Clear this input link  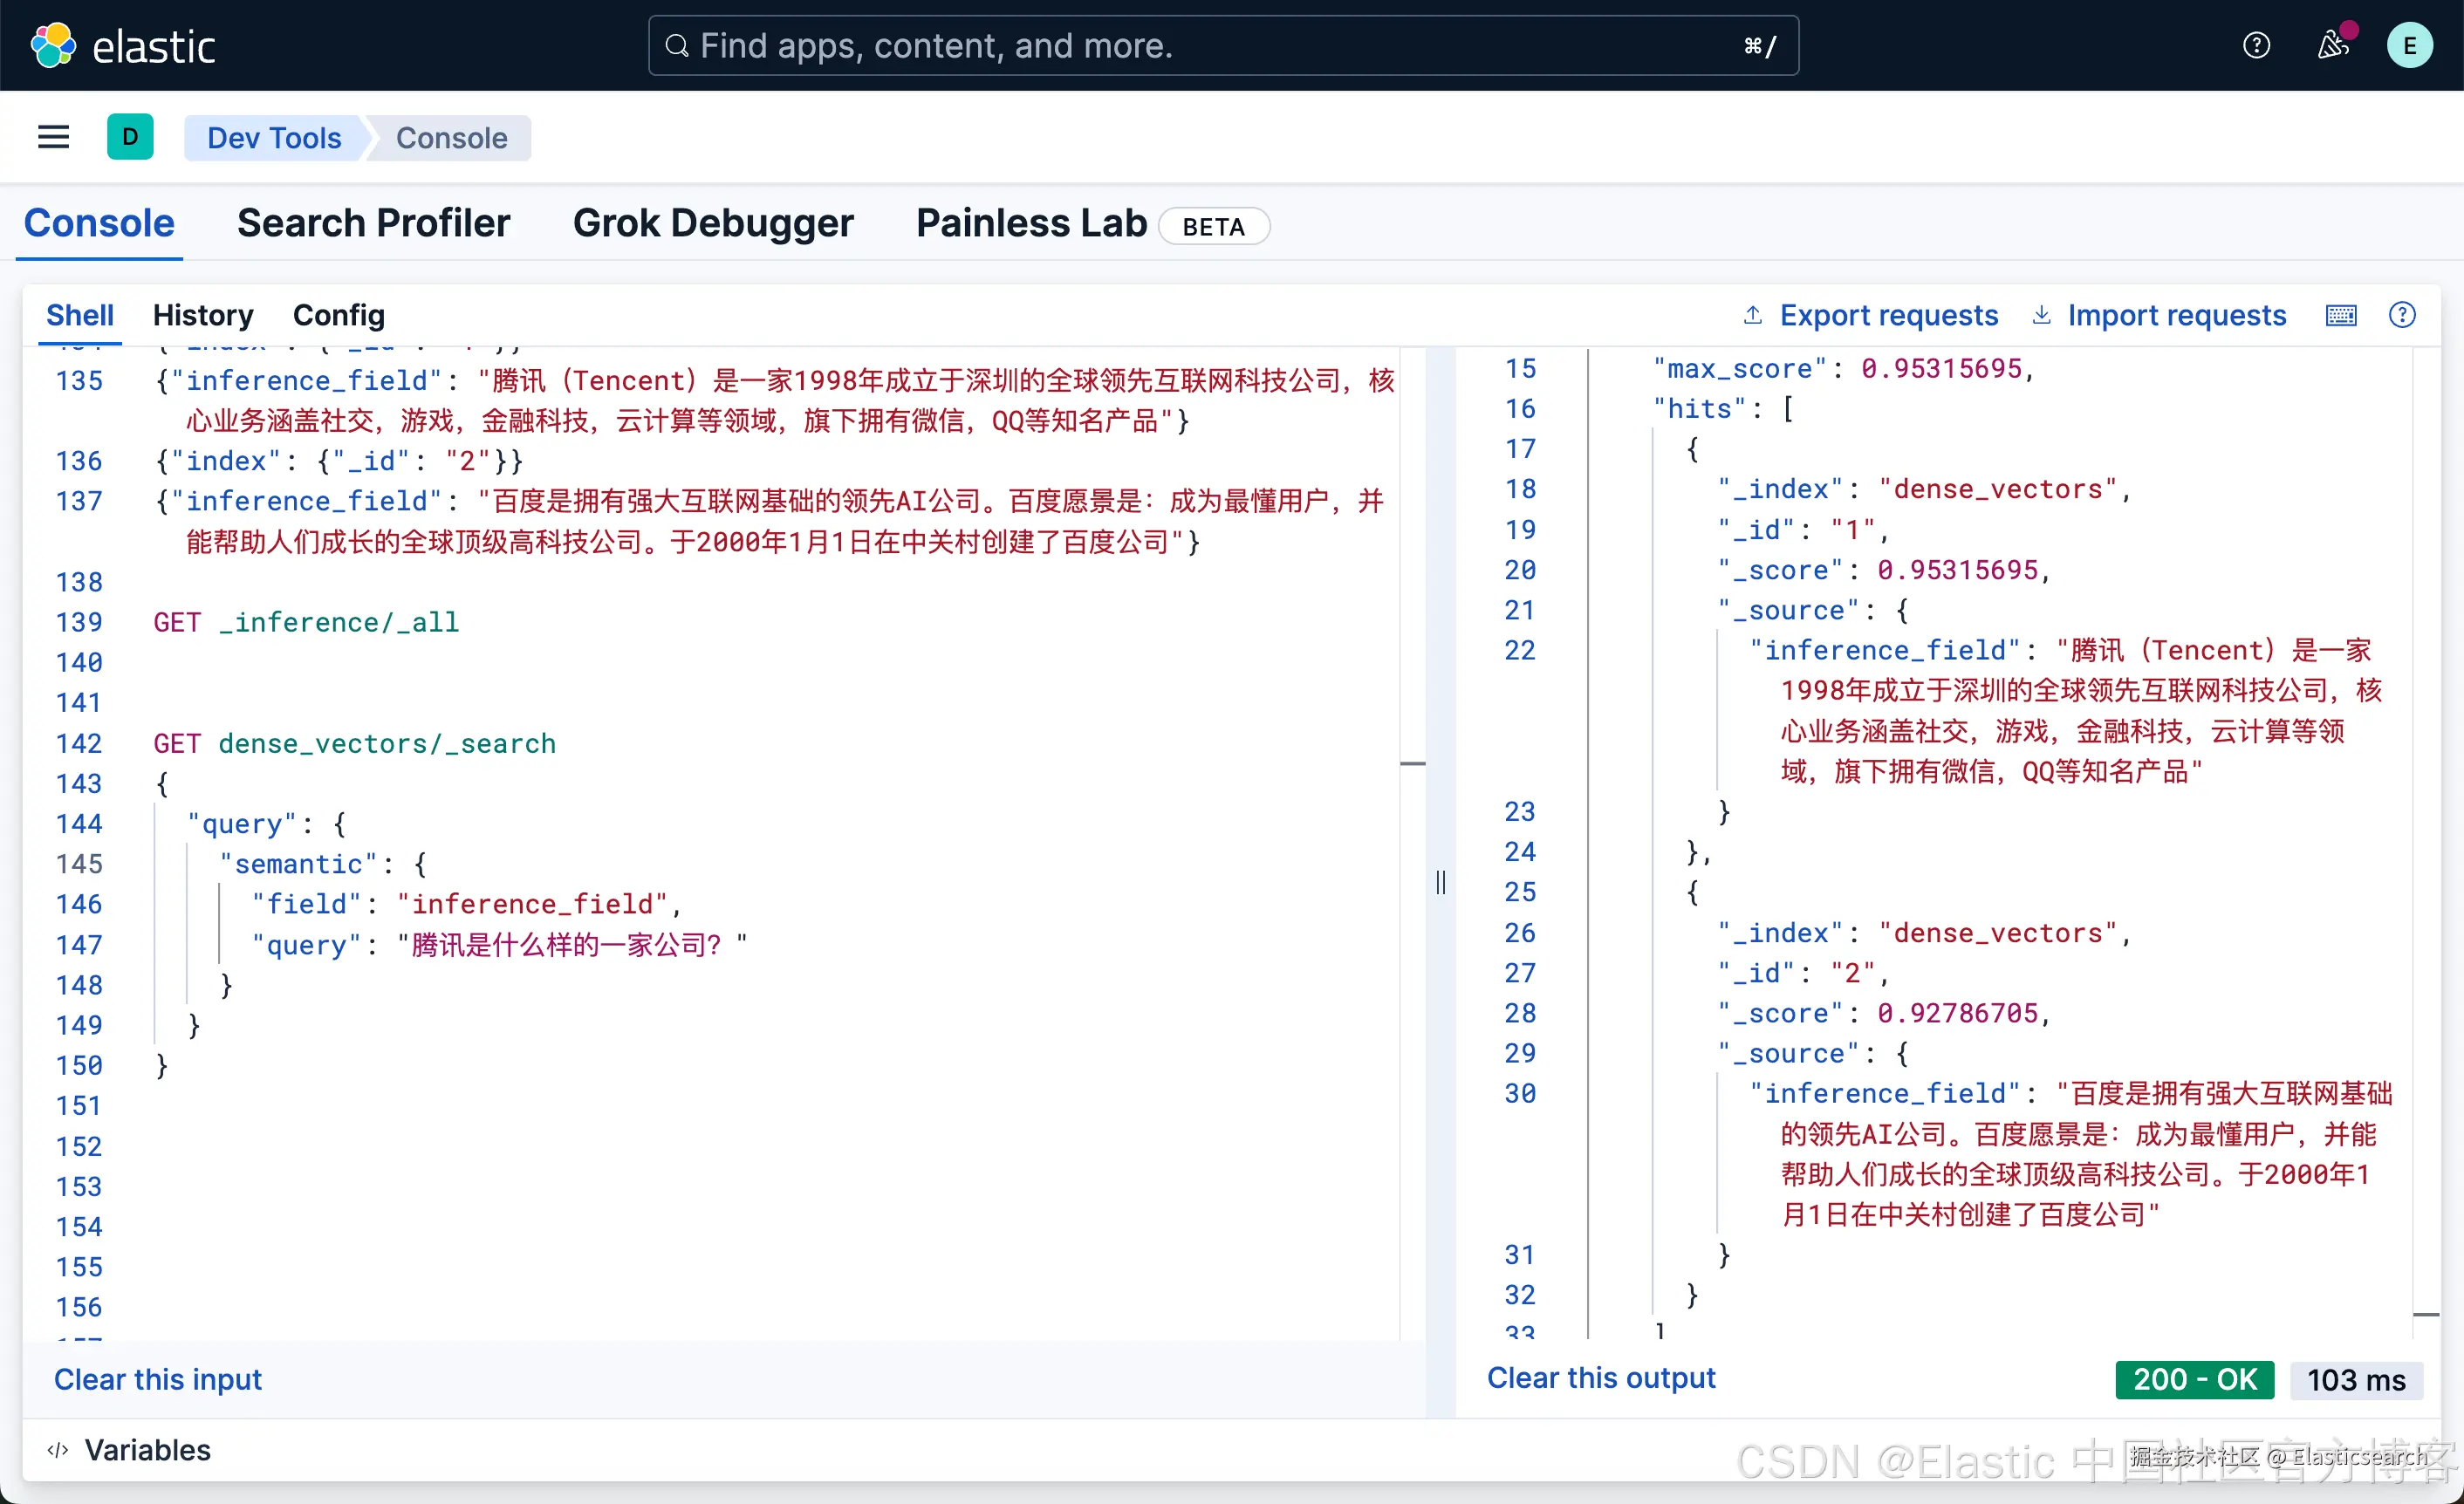pyautogui.click(x=158, y=1379)
